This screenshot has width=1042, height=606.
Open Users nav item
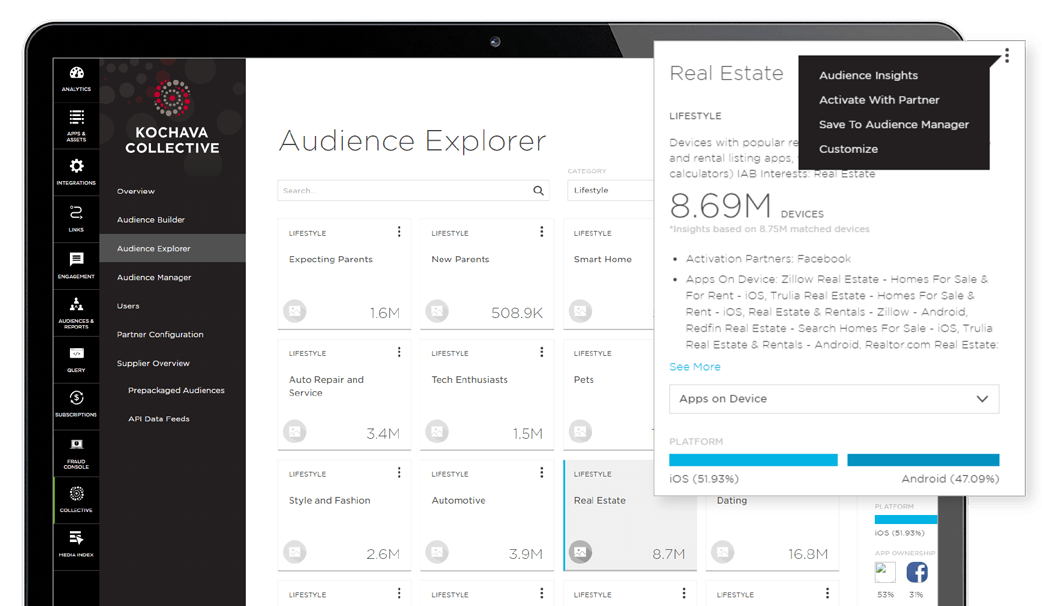point(128,306)
